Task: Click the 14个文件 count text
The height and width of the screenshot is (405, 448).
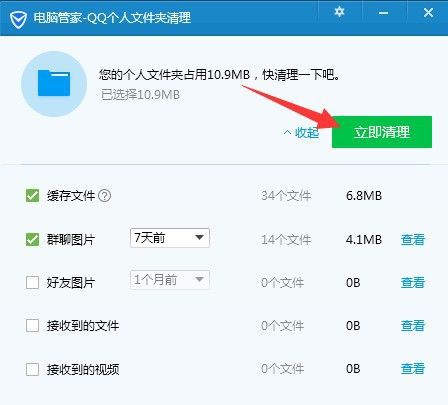Action: click(x=286, y=240)
